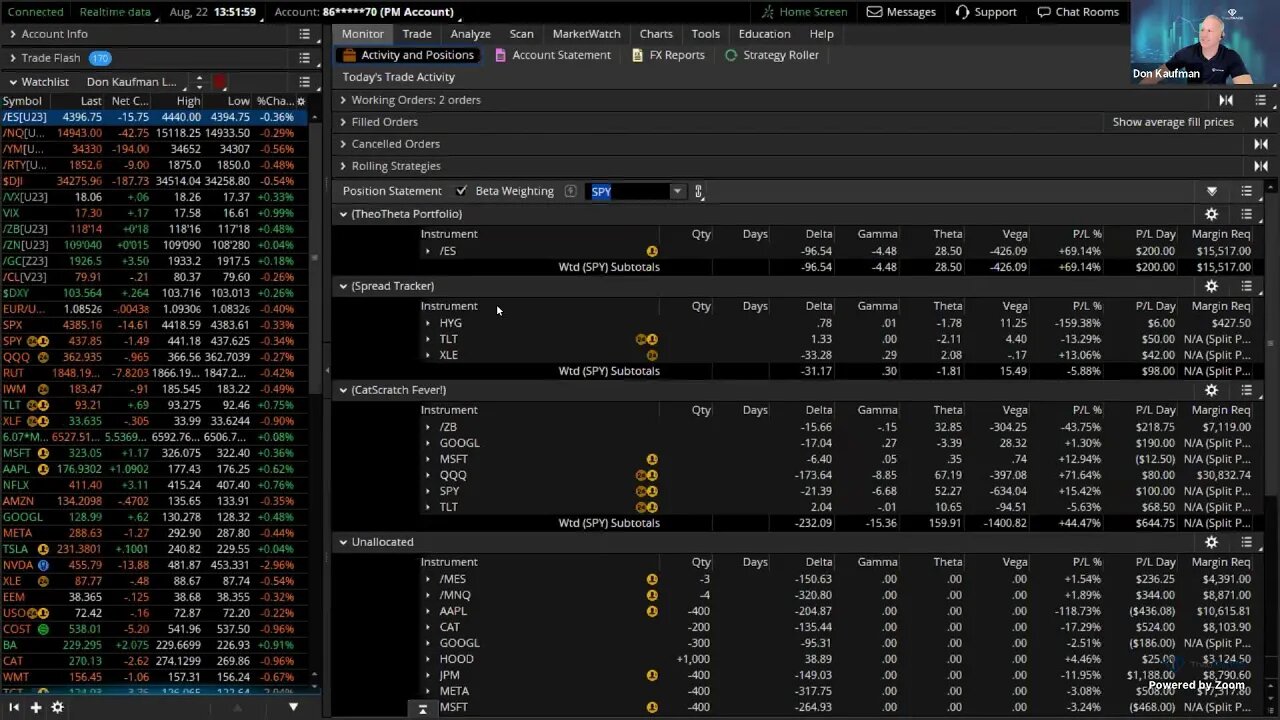
Task: Collapse the Unallocated group
Action: click(x=343, y=542)
